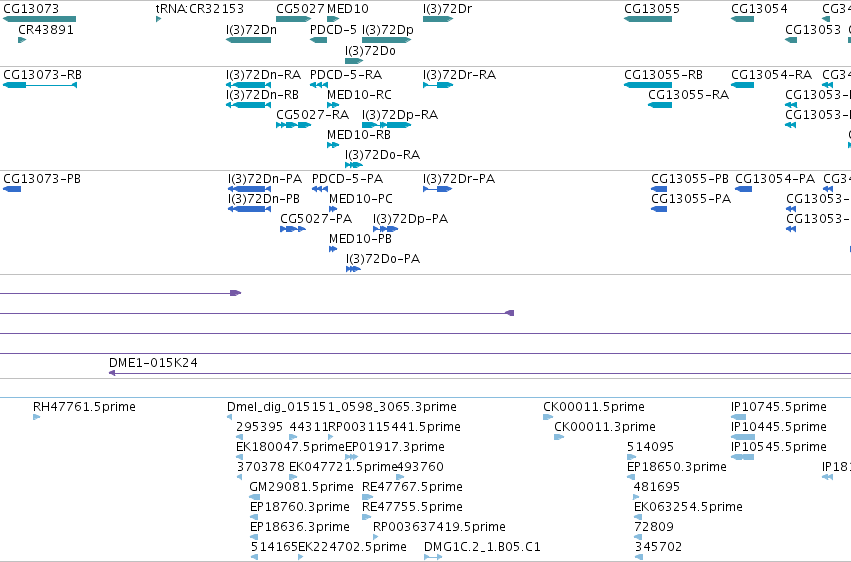Image resolution: width=851 pixels, height=562 pixels.
Task: Select the l(3)72Dn-PA protein label
Action: [x=265, y=179]
